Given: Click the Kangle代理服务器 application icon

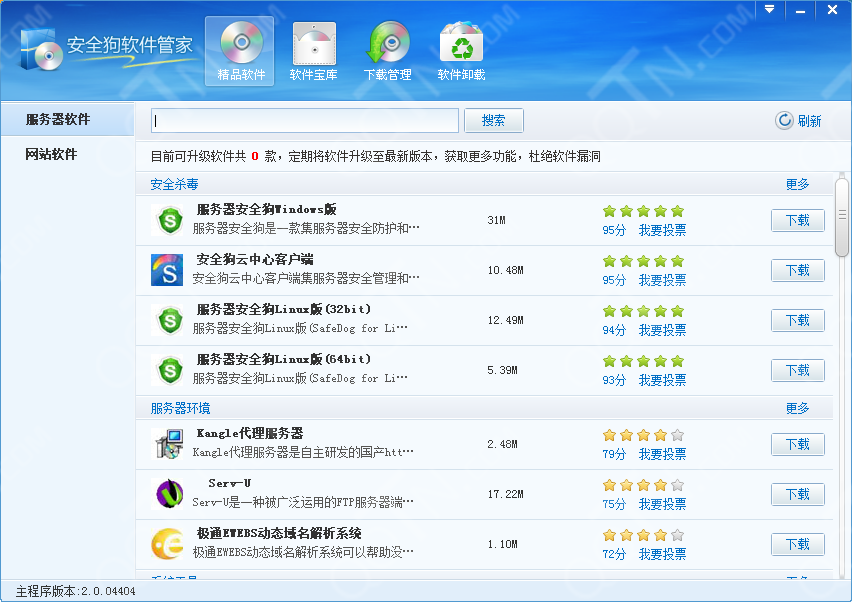Looking at the screenshot, I should point(168,444).
